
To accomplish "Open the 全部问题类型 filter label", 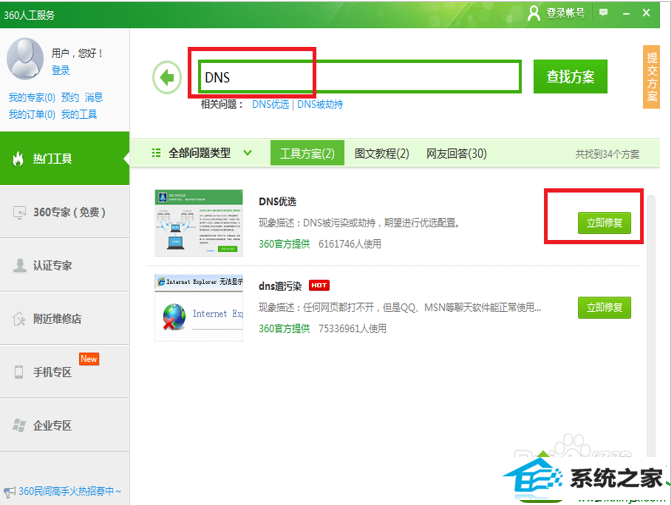I will tap(199, 153).
